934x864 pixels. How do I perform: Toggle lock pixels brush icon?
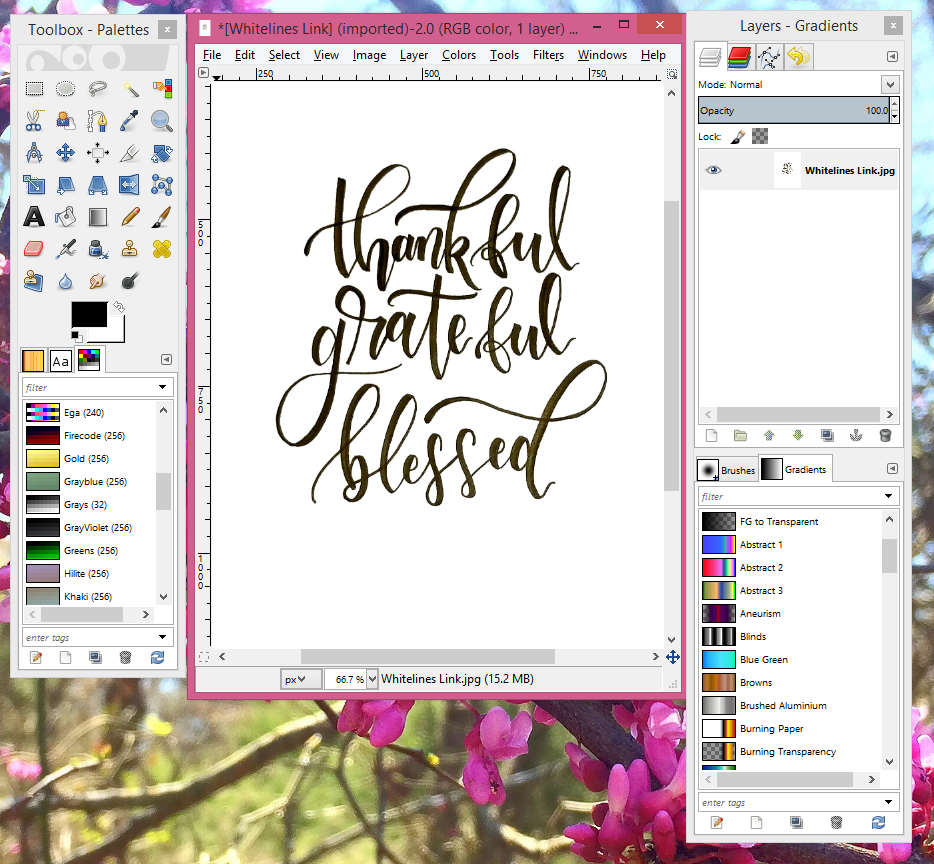[737, 136]
